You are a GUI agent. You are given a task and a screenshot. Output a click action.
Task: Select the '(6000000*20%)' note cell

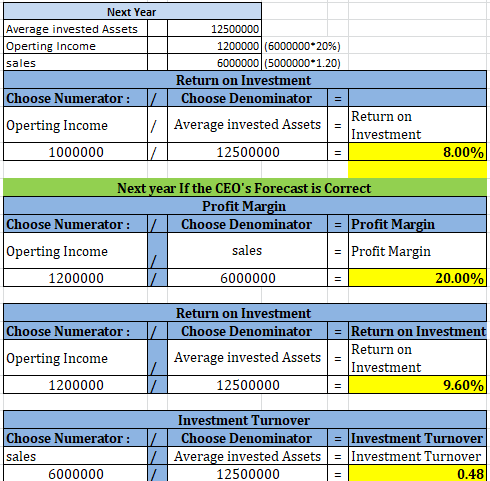[x=302, y=46]
